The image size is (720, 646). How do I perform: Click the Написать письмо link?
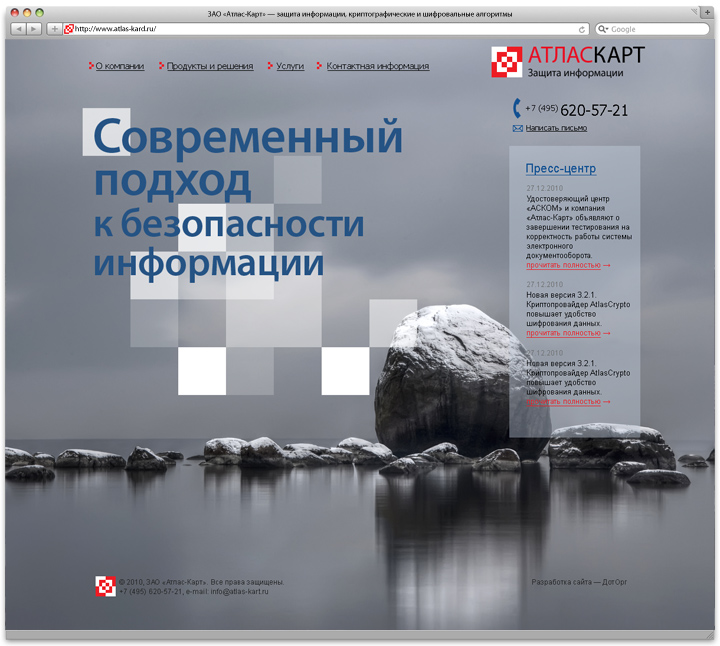(x=556, y=129)
